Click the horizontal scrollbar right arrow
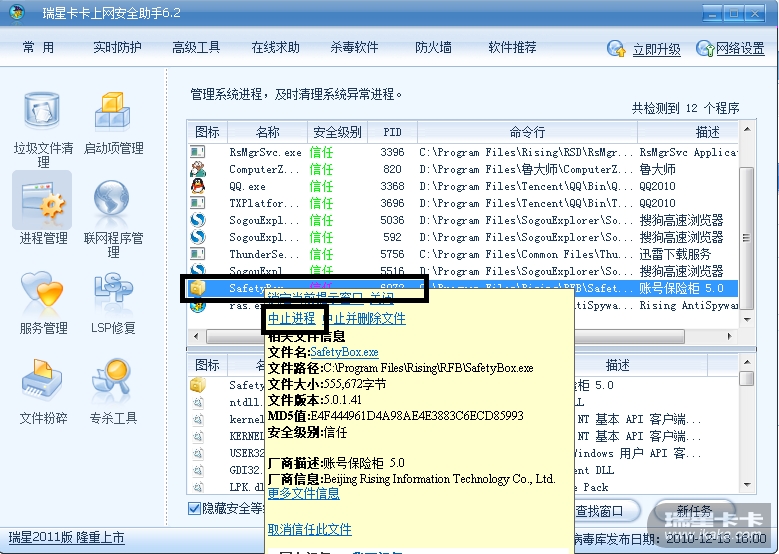The image size is (779, 554). click(x=729, y=336)
